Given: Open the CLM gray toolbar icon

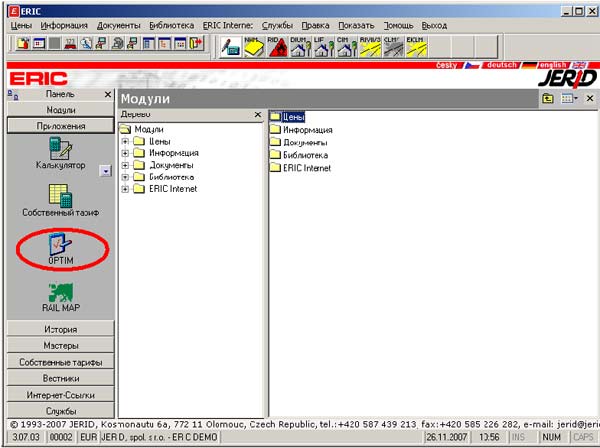Looking at the screenshot, I should coord(393,47).
